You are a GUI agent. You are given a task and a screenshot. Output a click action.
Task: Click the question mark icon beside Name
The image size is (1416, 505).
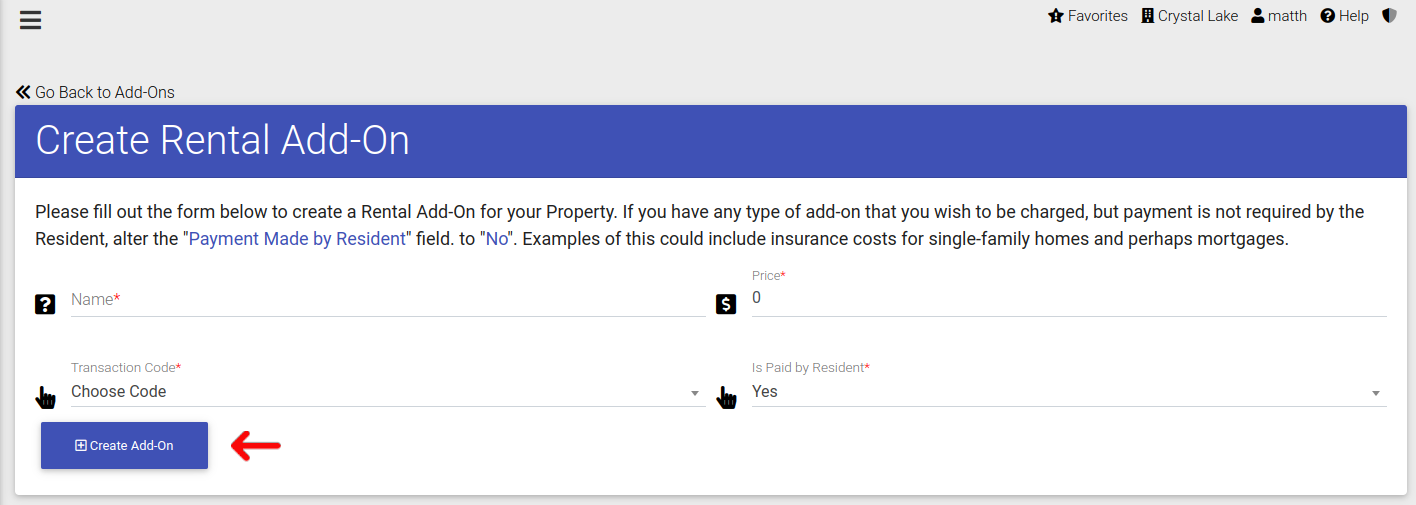coord(45,304)
